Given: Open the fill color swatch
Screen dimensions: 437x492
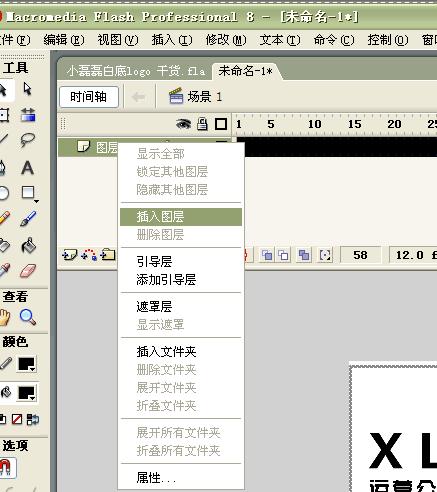Looking at the screenshot, I should [x=27, y=393].
